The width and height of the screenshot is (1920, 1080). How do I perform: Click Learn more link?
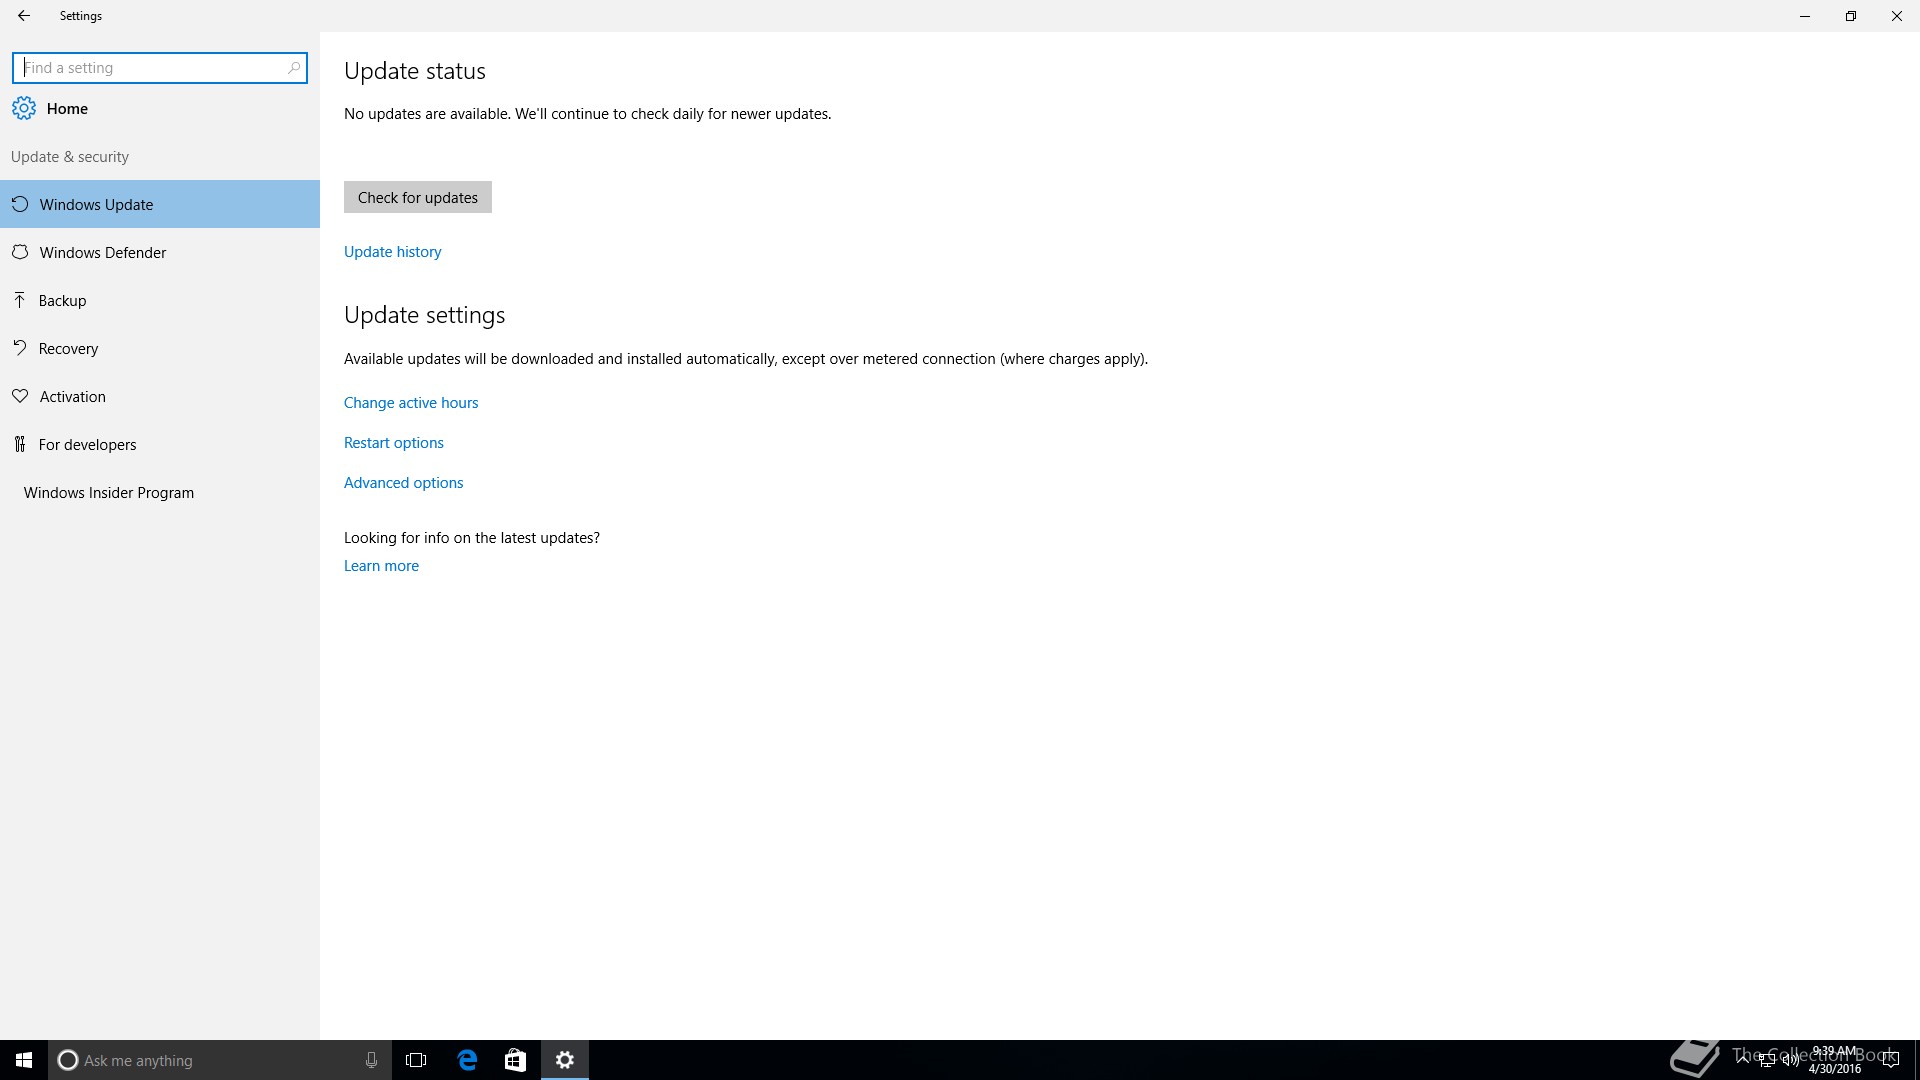[381, 566]
